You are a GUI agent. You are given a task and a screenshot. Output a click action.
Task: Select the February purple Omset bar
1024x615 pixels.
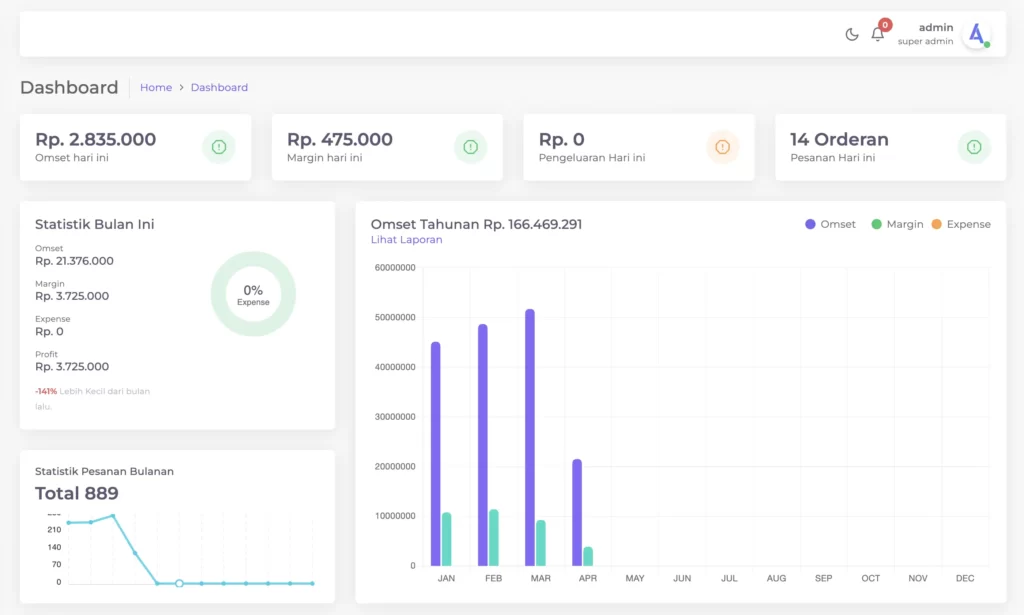tap(483, 445)
